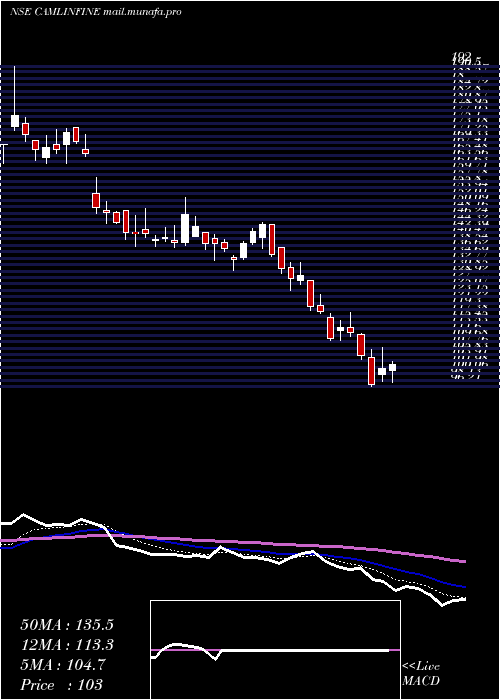The height and width of the screenshot is (700, 500).
Task: Open the MACD inset chart box
Action: click(x=275, y=650)
